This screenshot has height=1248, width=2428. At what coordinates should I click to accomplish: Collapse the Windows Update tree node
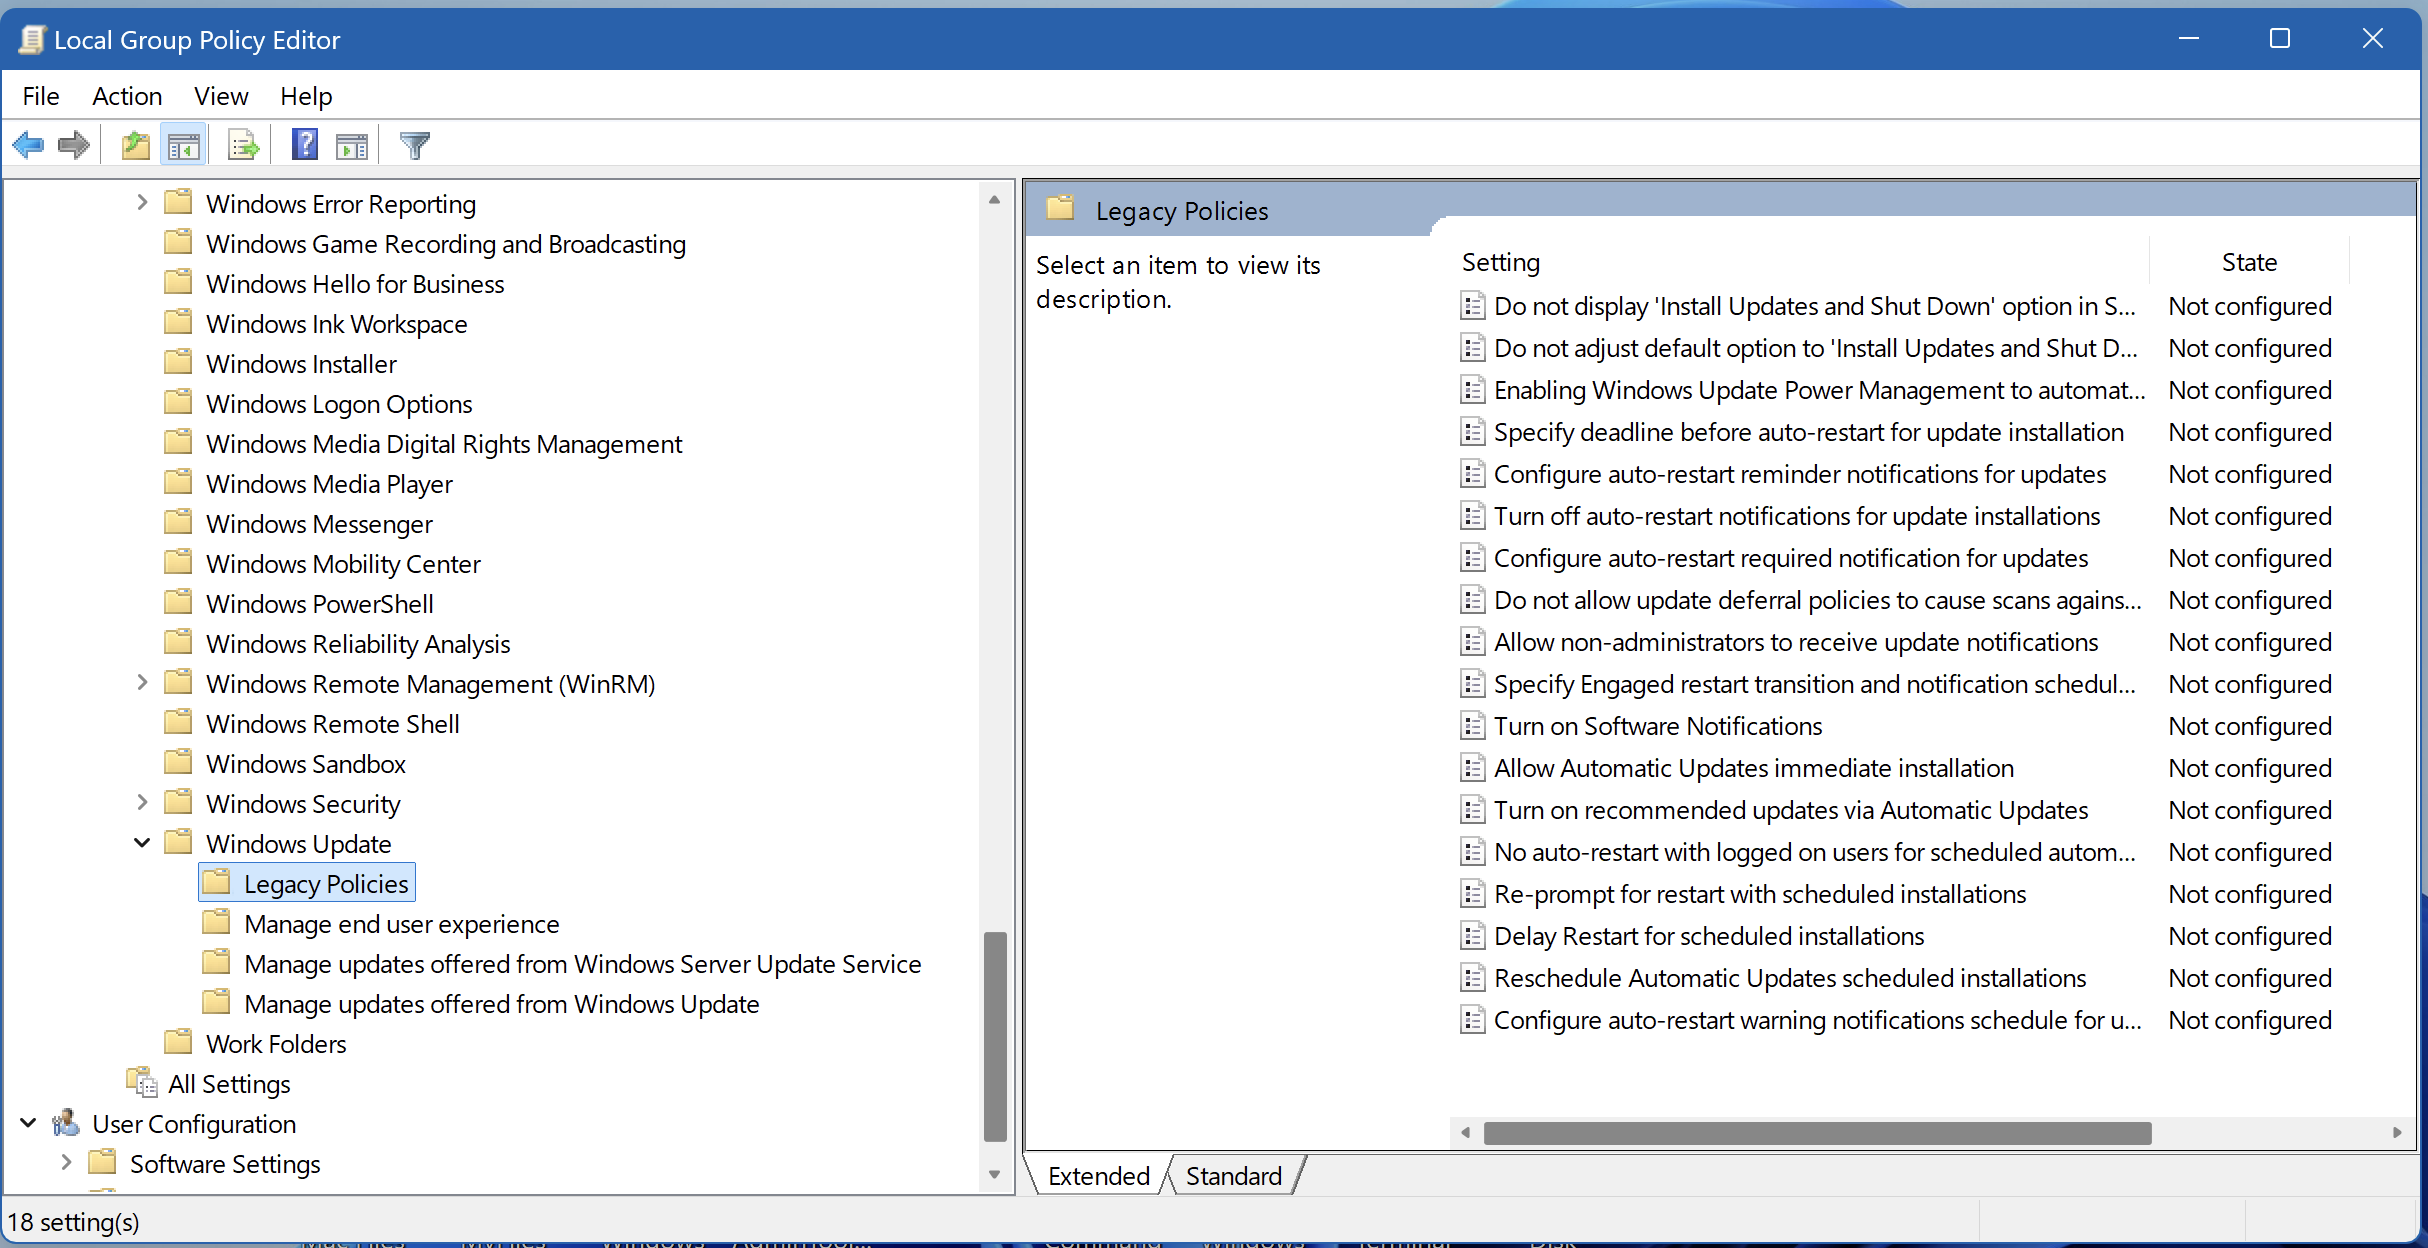coord(142,844)
